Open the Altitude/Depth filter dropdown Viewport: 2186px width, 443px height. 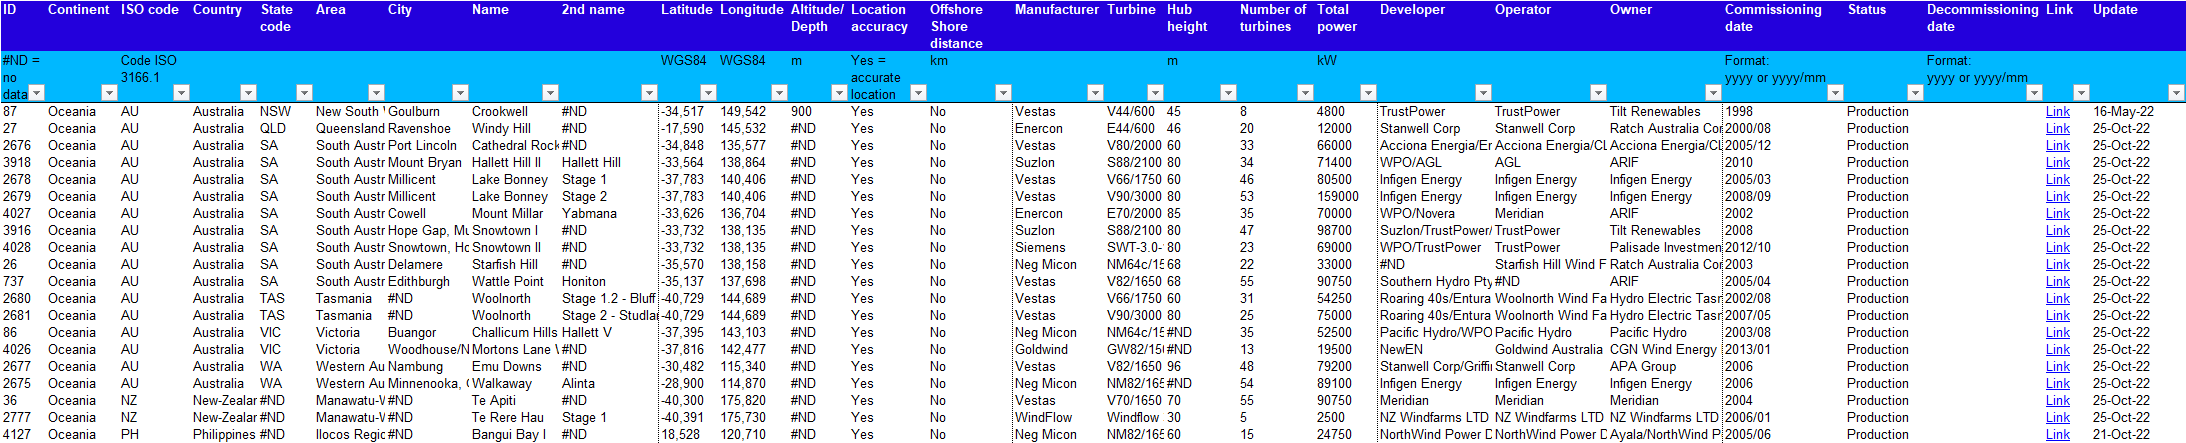pos(839,93)
